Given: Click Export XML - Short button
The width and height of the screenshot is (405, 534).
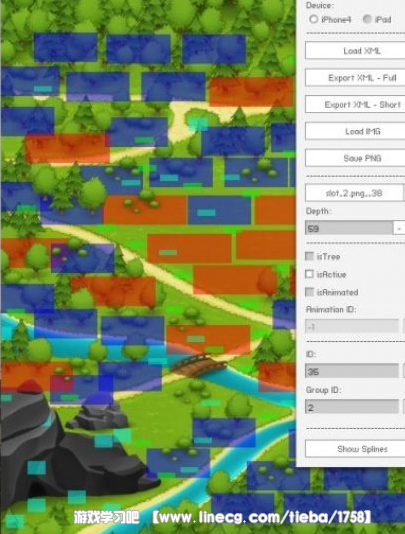Looking at the screenshot, I should tap(355, 104).
